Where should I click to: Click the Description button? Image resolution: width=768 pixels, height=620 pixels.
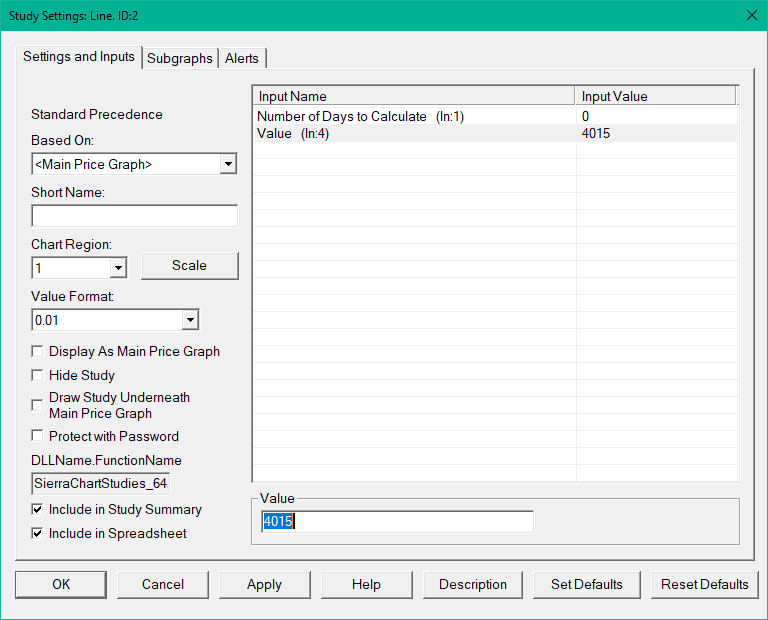(x=473, y=584)
